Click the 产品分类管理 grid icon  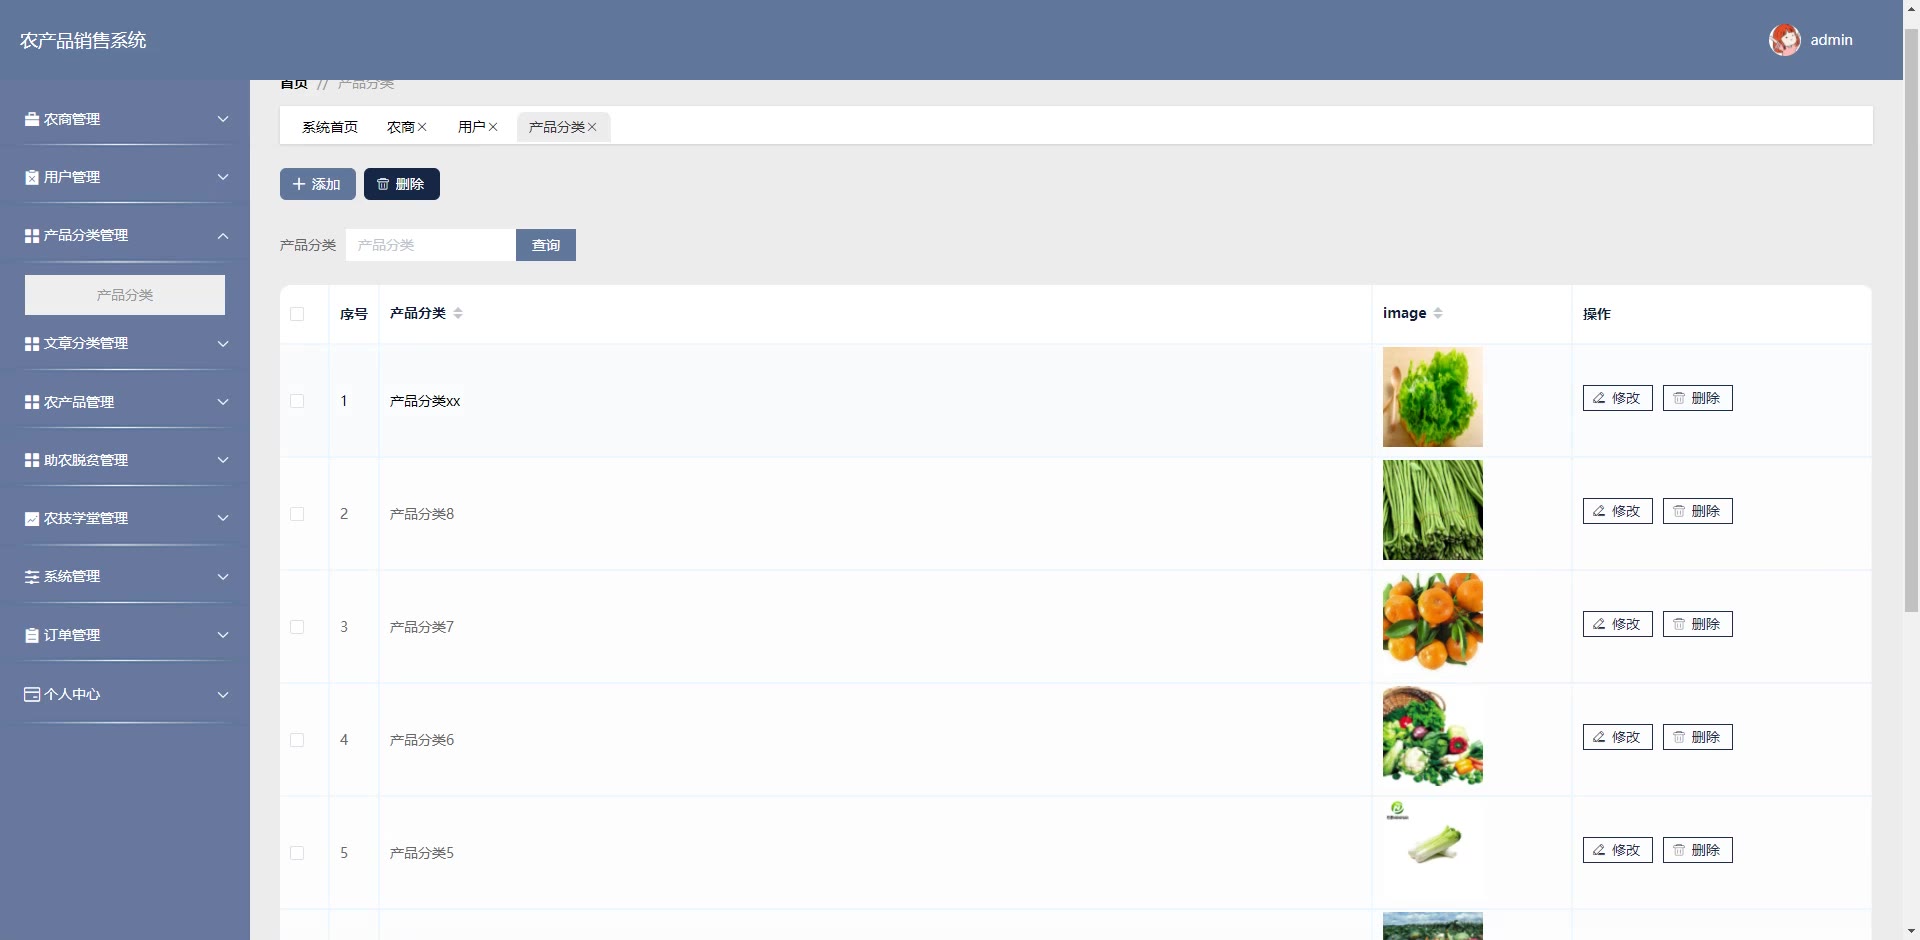pos(32,235)
